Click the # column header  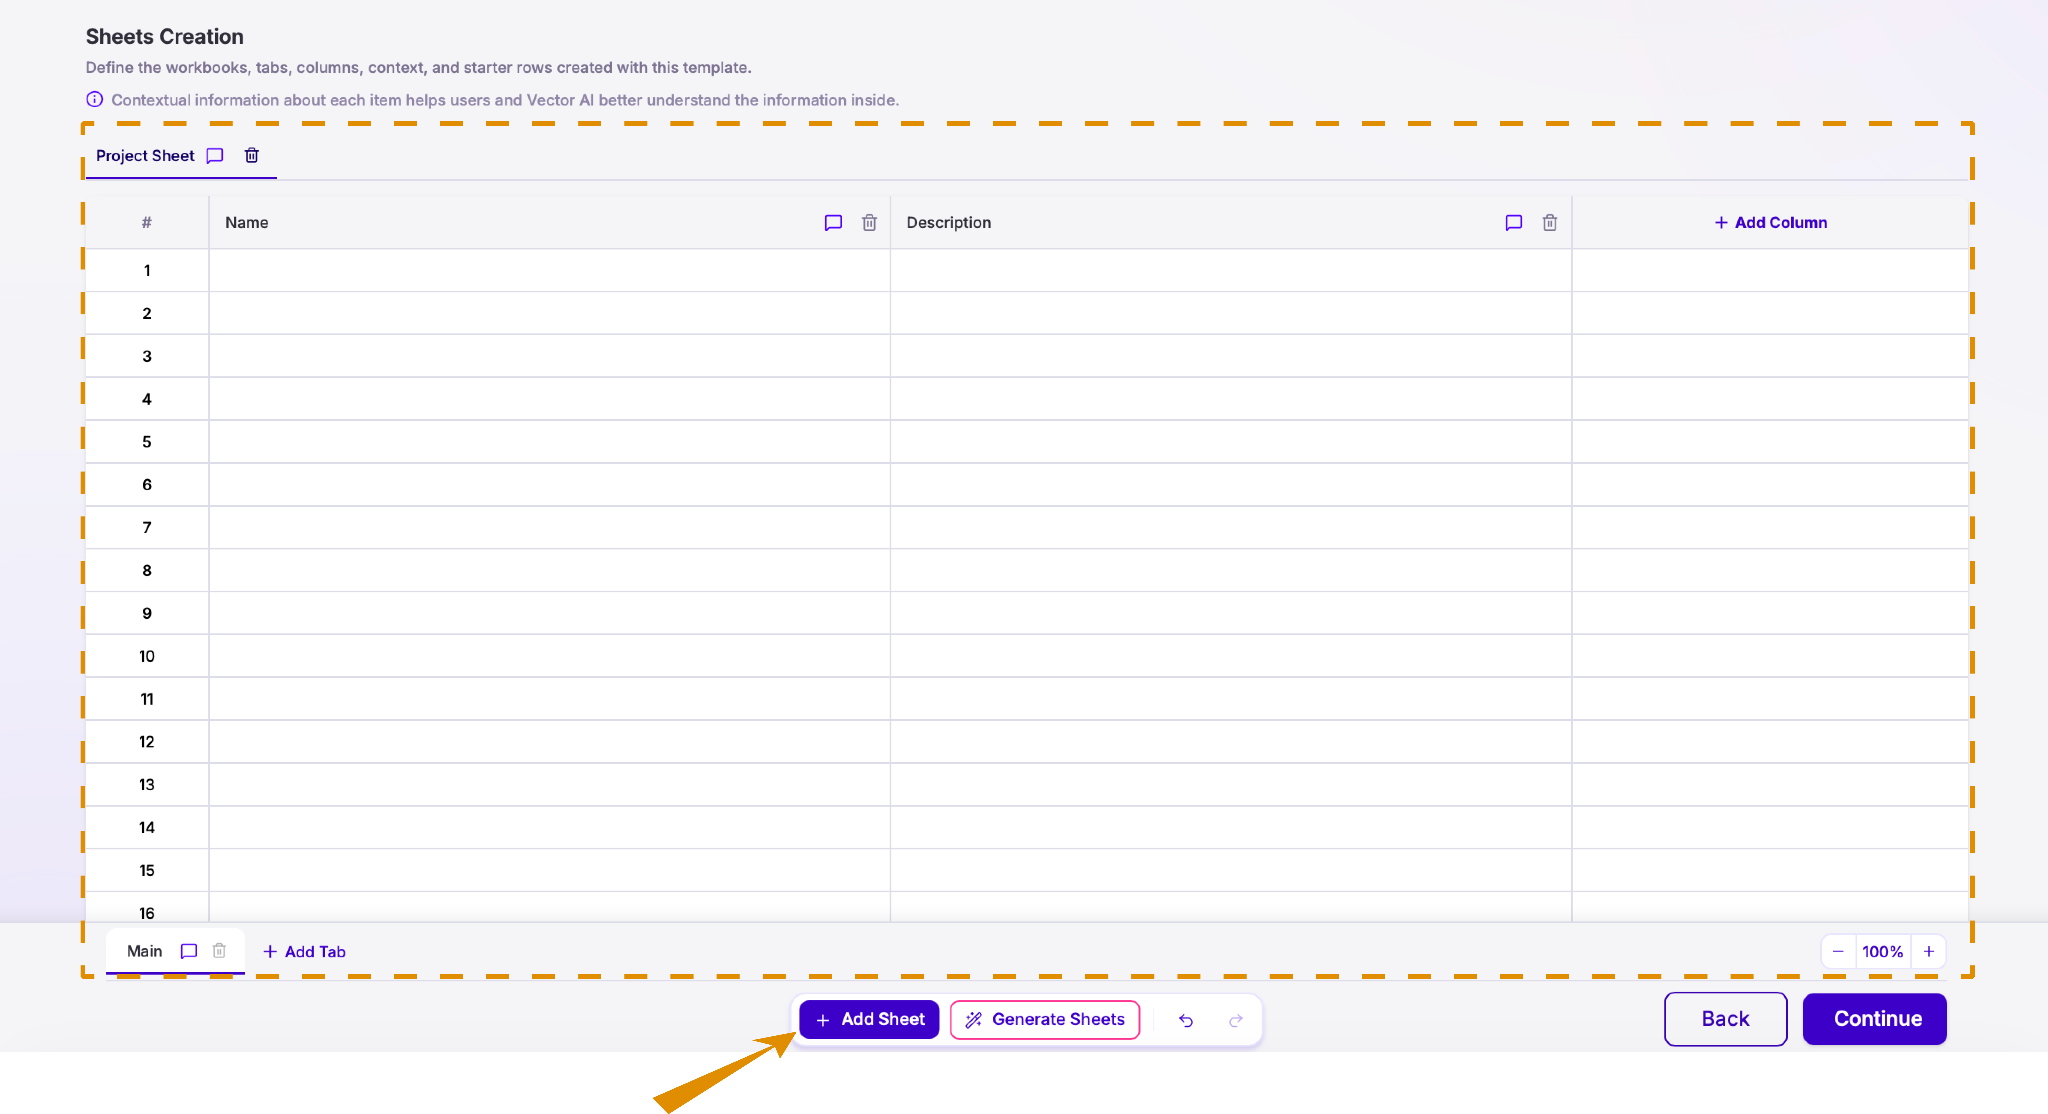click(x=147, y=223)
